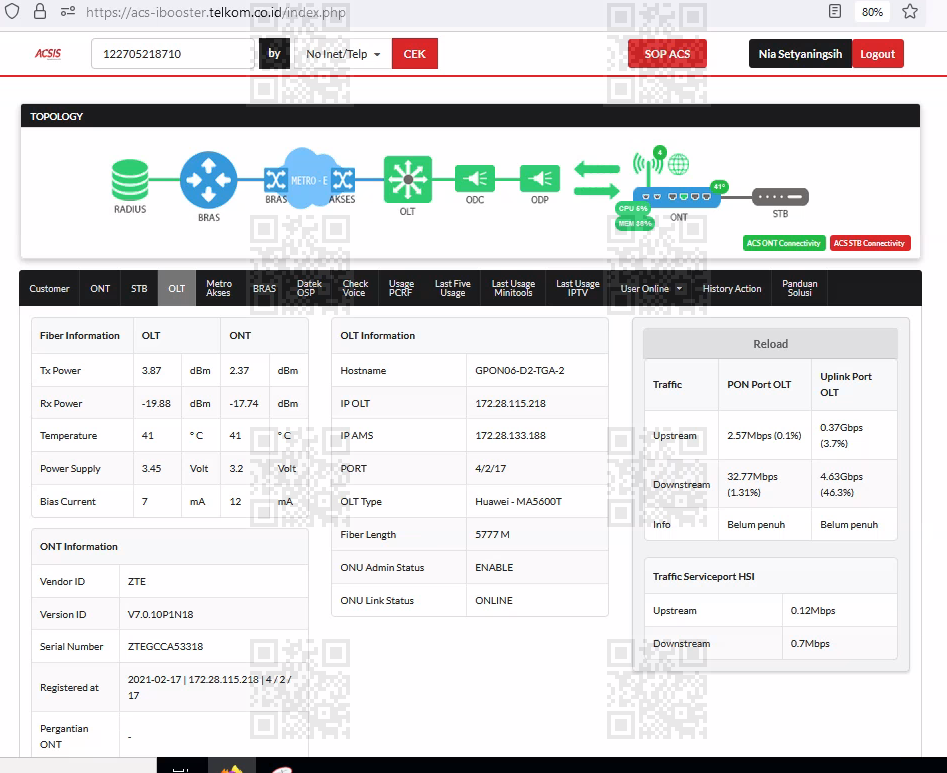Click the ONT modem icon in topology
The width and height of the screenshot is (947, 773).
(x=676, y=197)
